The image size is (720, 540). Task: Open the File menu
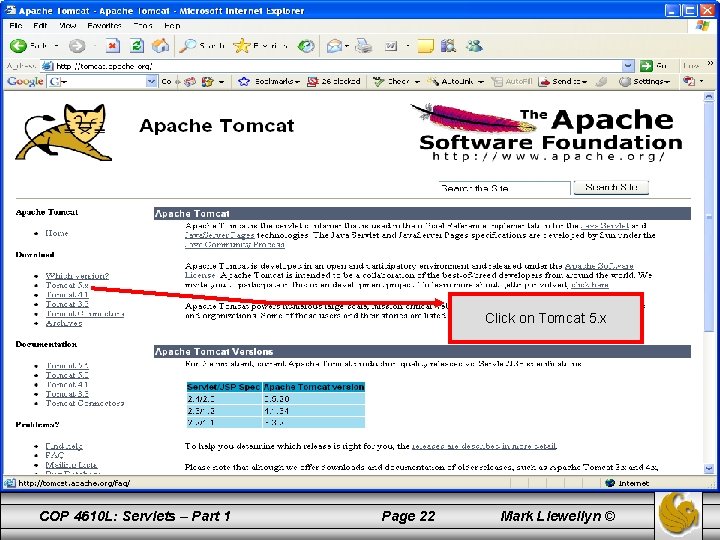point(16,26)
